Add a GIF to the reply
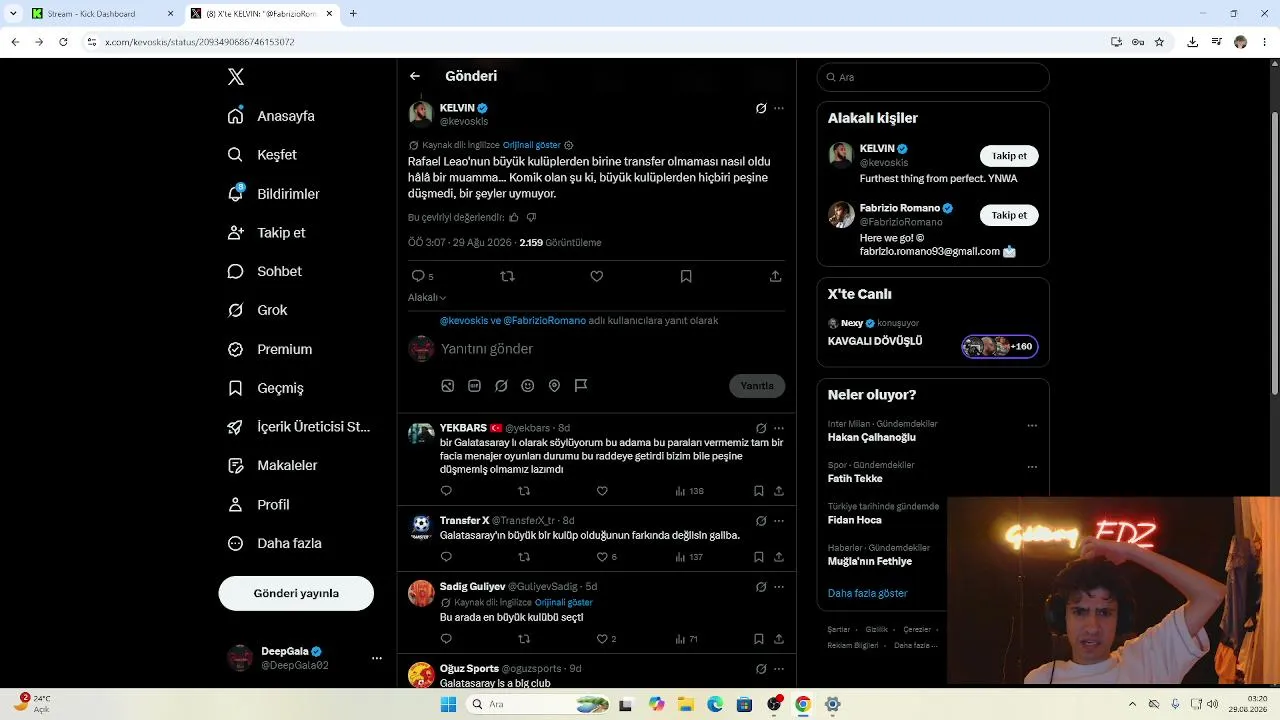This screenshot has width=1280, height=720. click(474, 386)
